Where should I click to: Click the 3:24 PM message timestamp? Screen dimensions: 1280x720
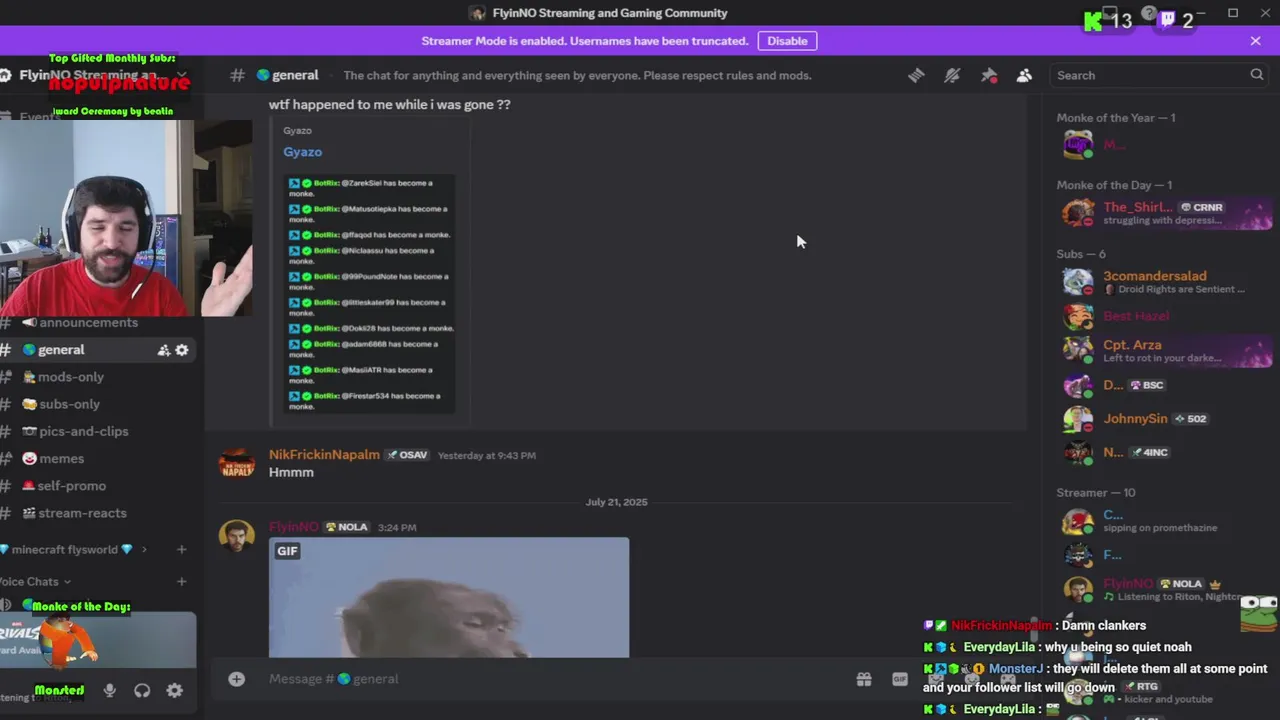397,528
